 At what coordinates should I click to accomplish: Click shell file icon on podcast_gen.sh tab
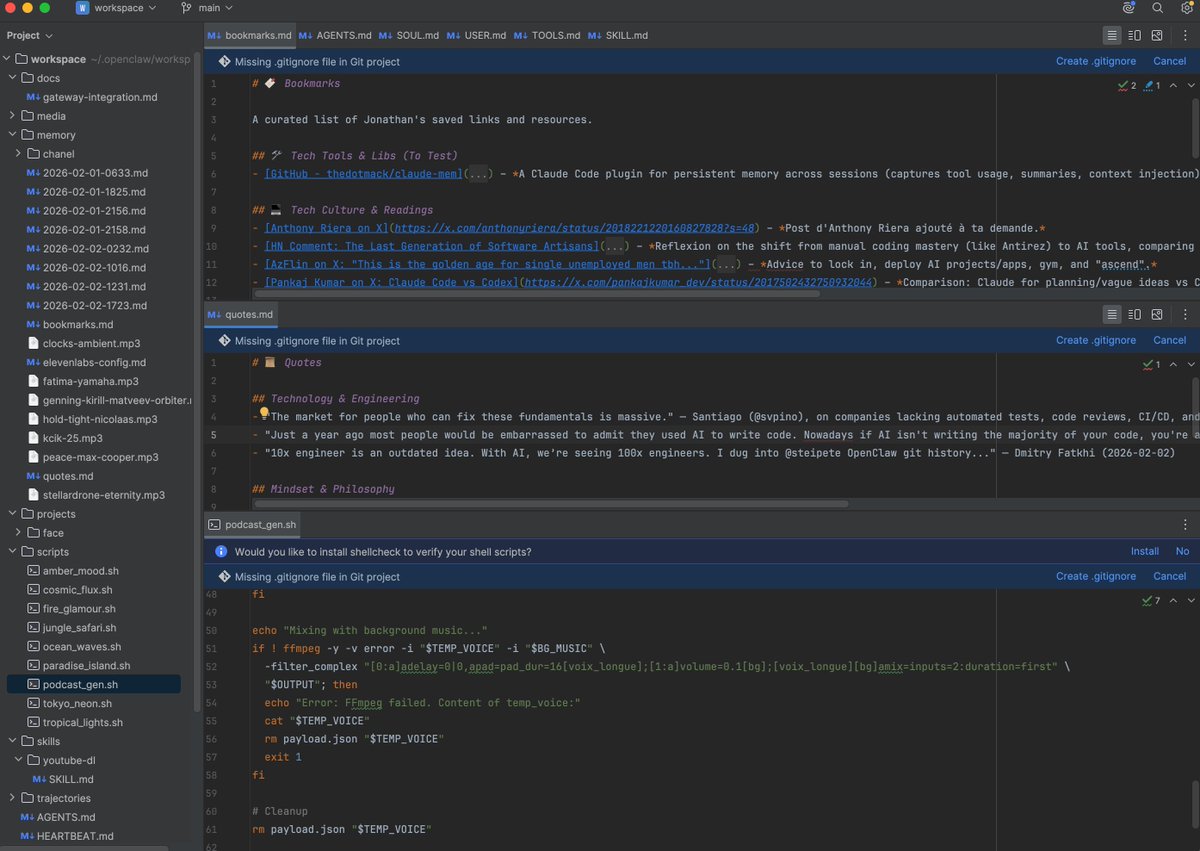point(214,524)
